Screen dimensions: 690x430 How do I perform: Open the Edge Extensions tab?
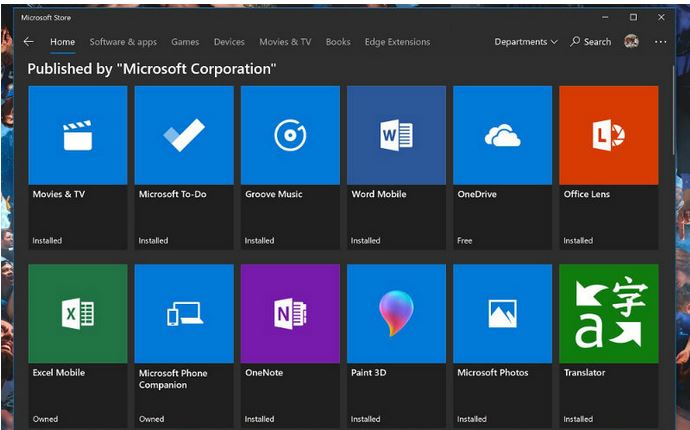point(397,42)
